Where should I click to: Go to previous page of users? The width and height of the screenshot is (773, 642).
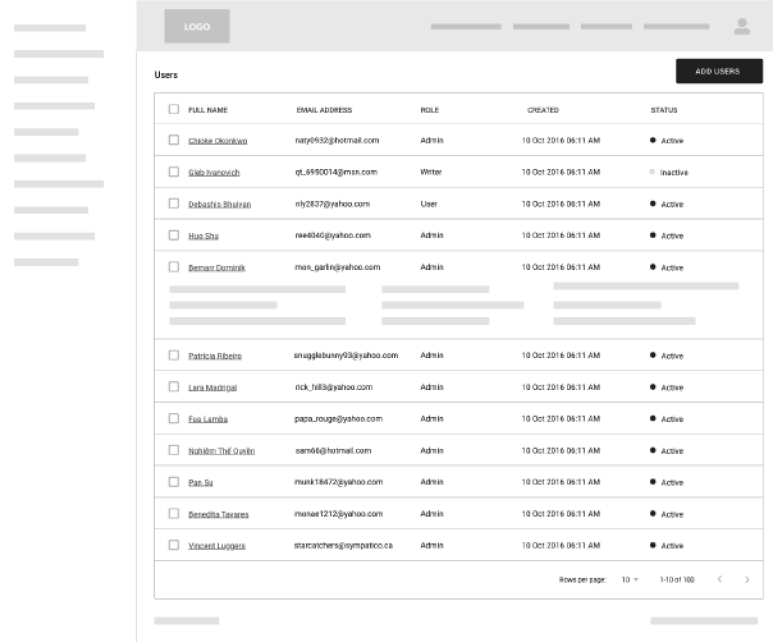coord(719,579)
